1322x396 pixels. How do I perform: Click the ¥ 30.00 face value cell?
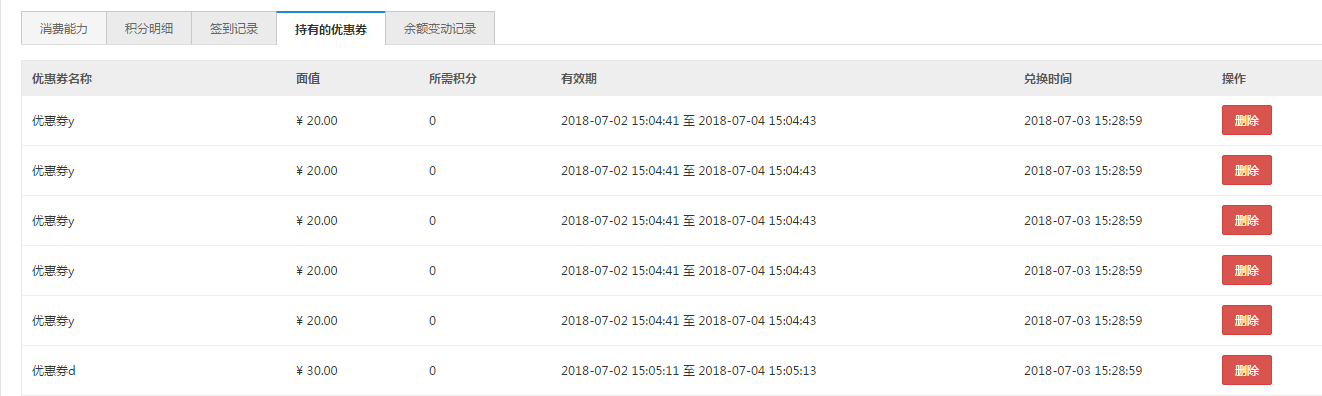pyautogui.click(x=317, y=371)
